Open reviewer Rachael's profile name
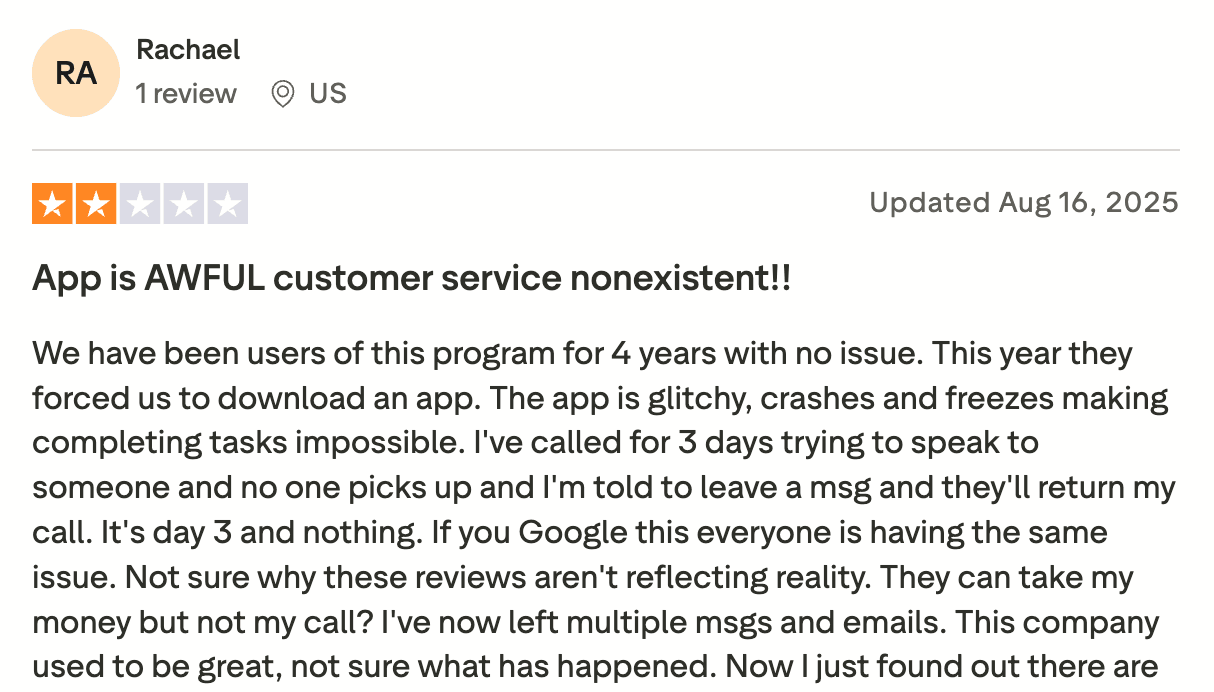Viewport: 1214px width, 692px height. pos(188,49)
